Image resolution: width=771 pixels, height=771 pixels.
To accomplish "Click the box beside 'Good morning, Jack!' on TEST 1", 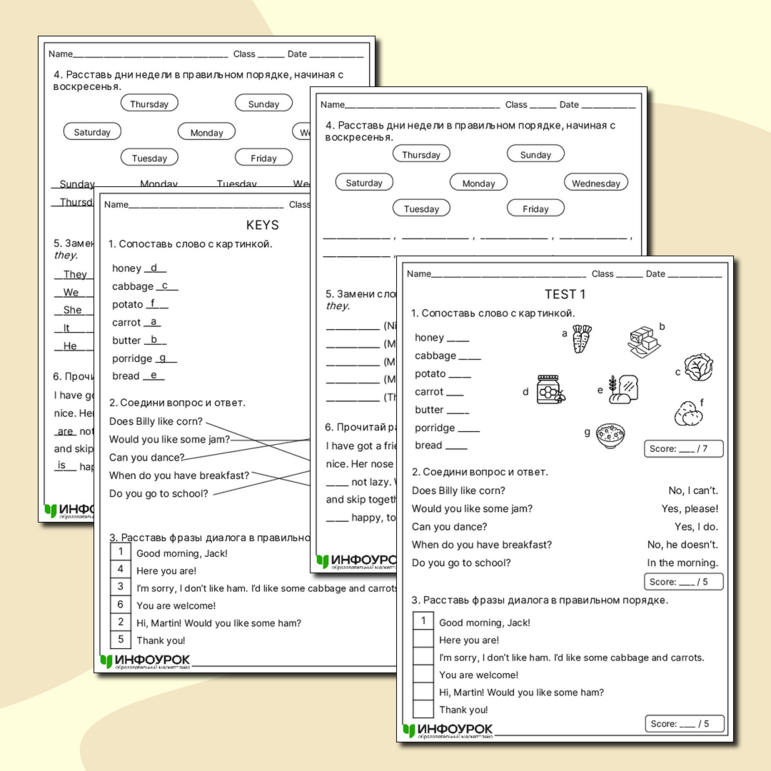I will 423,622.
